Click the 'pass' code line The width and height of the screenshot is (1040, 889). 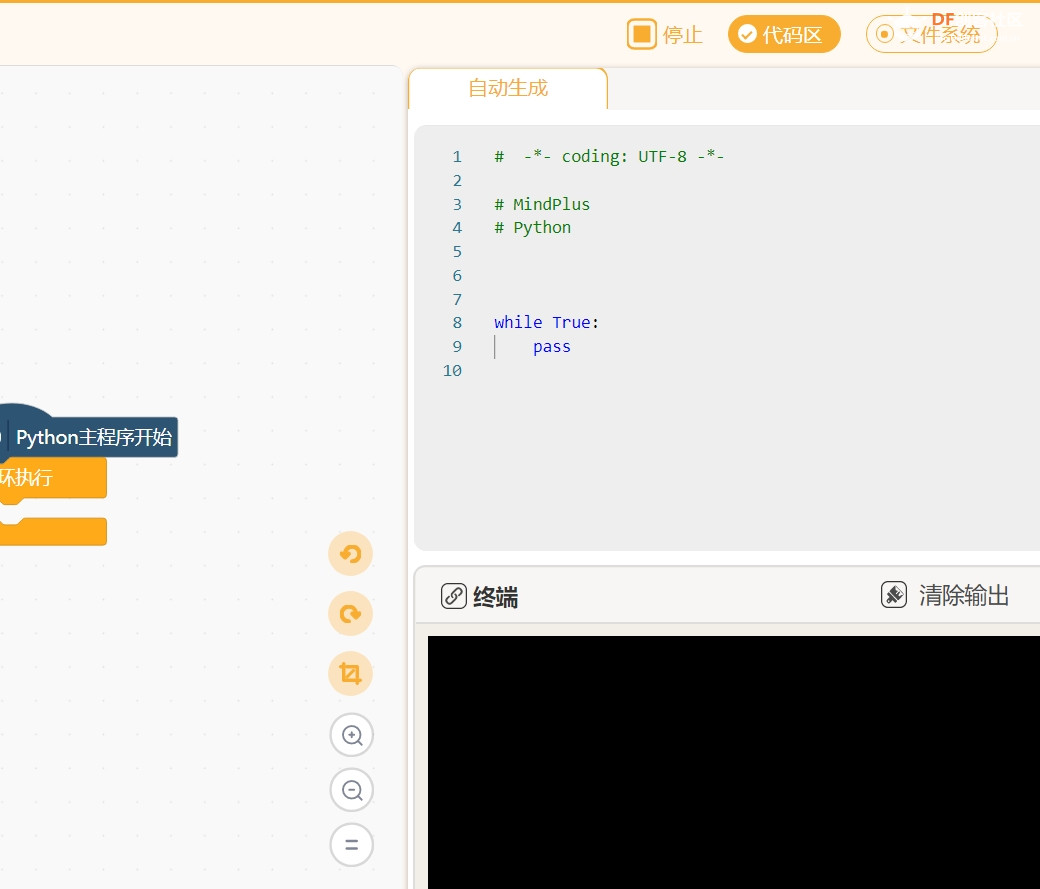click(552, 346)
